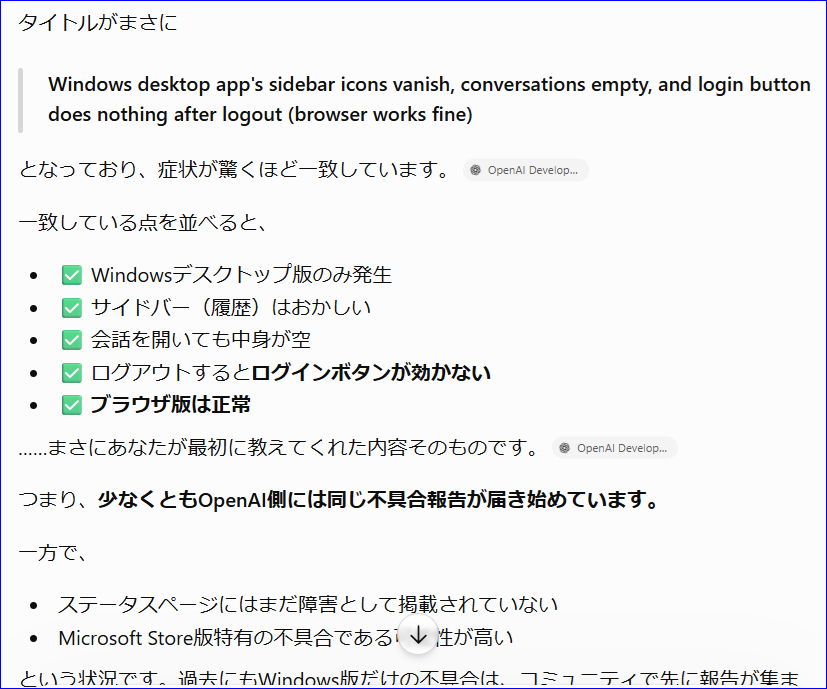Open the OpenAI Develop... chip after 内容そのものです
827x689 pixels.
(x=615, y=448)
